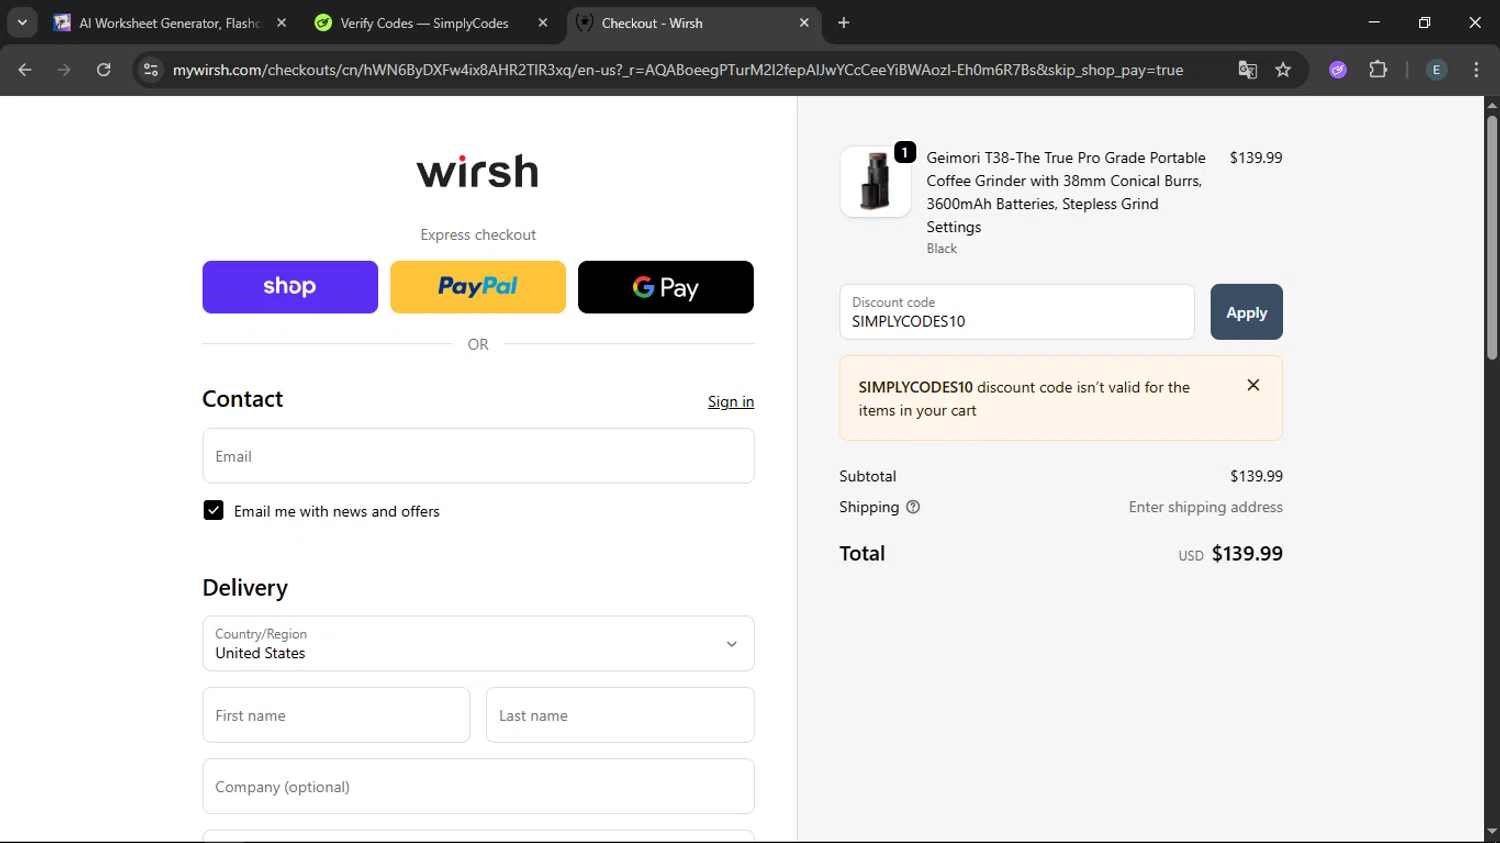Pay with Shop Pay button
This screenshot has height=843, width=1500.
[x=290, y=287]
